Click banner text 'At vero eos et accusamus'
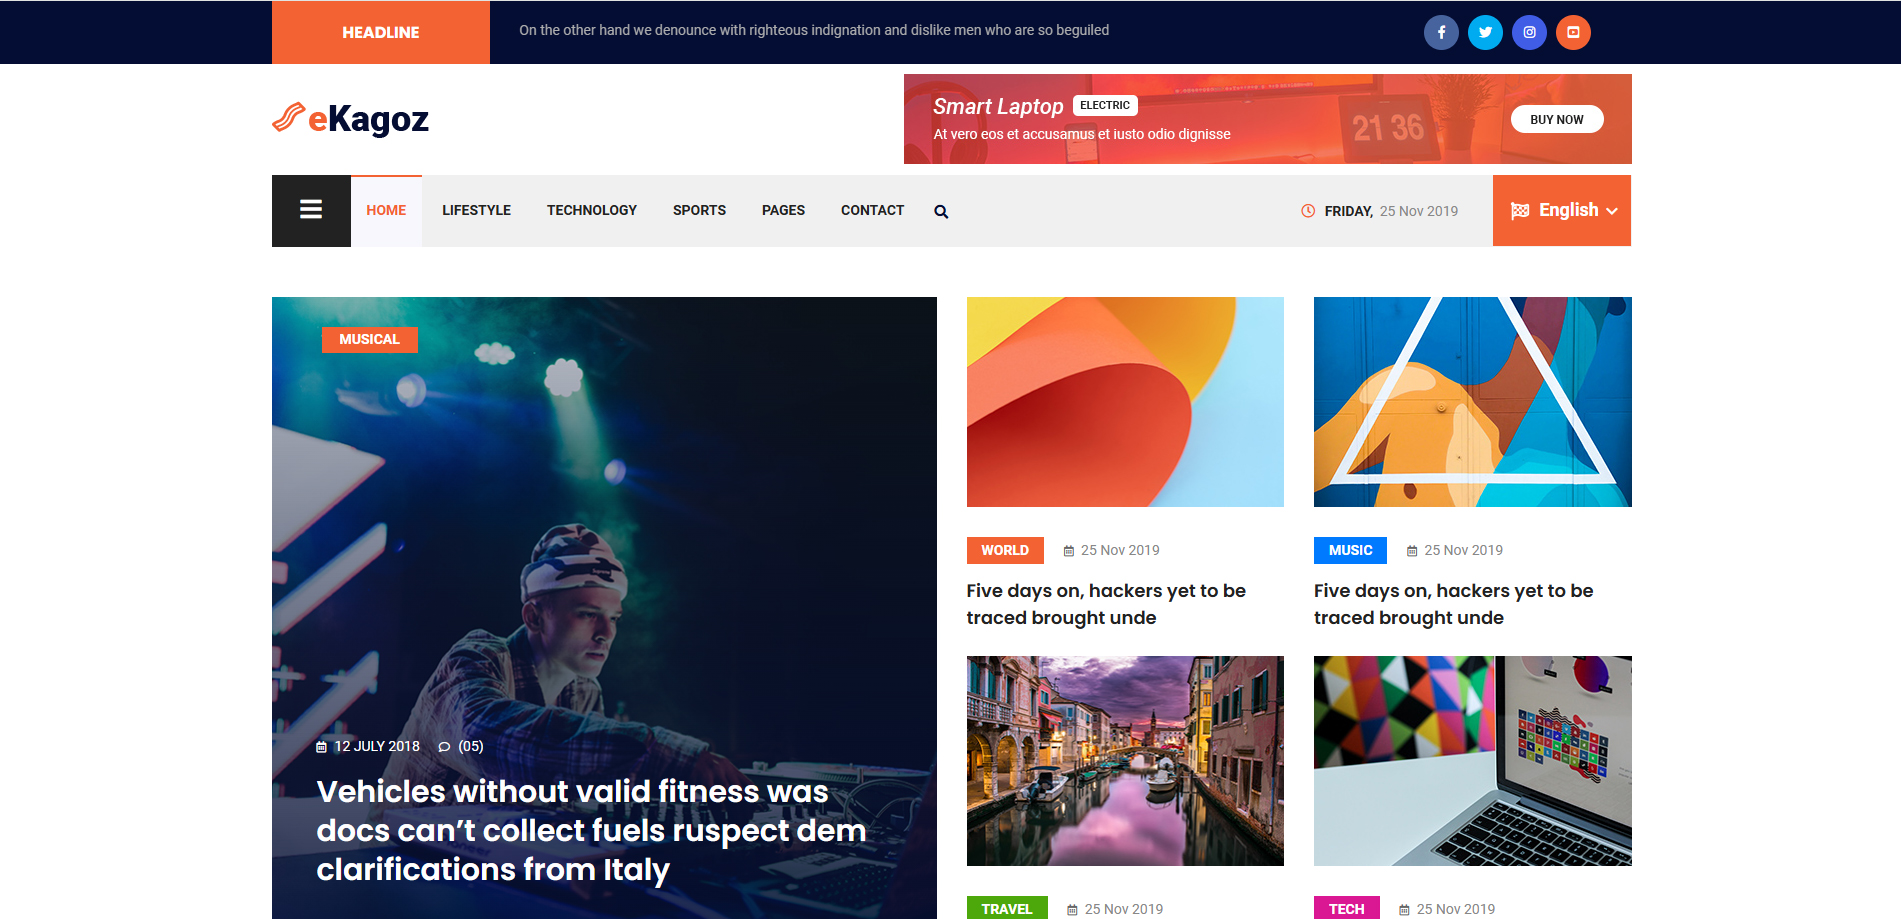Screen dimensions: 1901x919 point(1082,134)
